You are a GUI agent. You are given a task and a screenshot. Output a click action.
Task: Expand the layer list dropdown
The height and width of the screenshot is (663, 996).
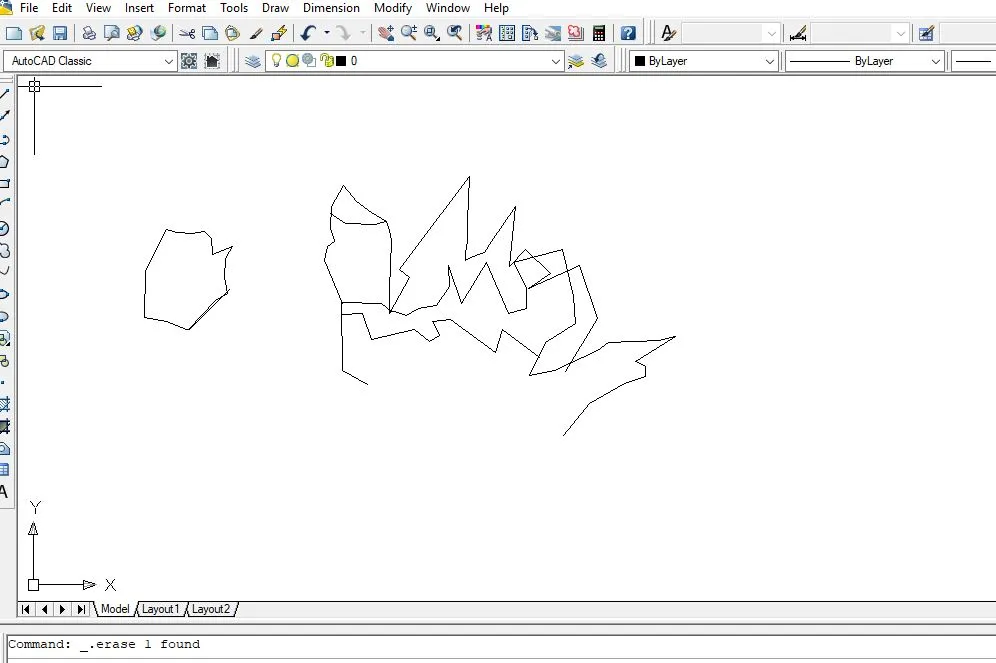click(555, 62)
